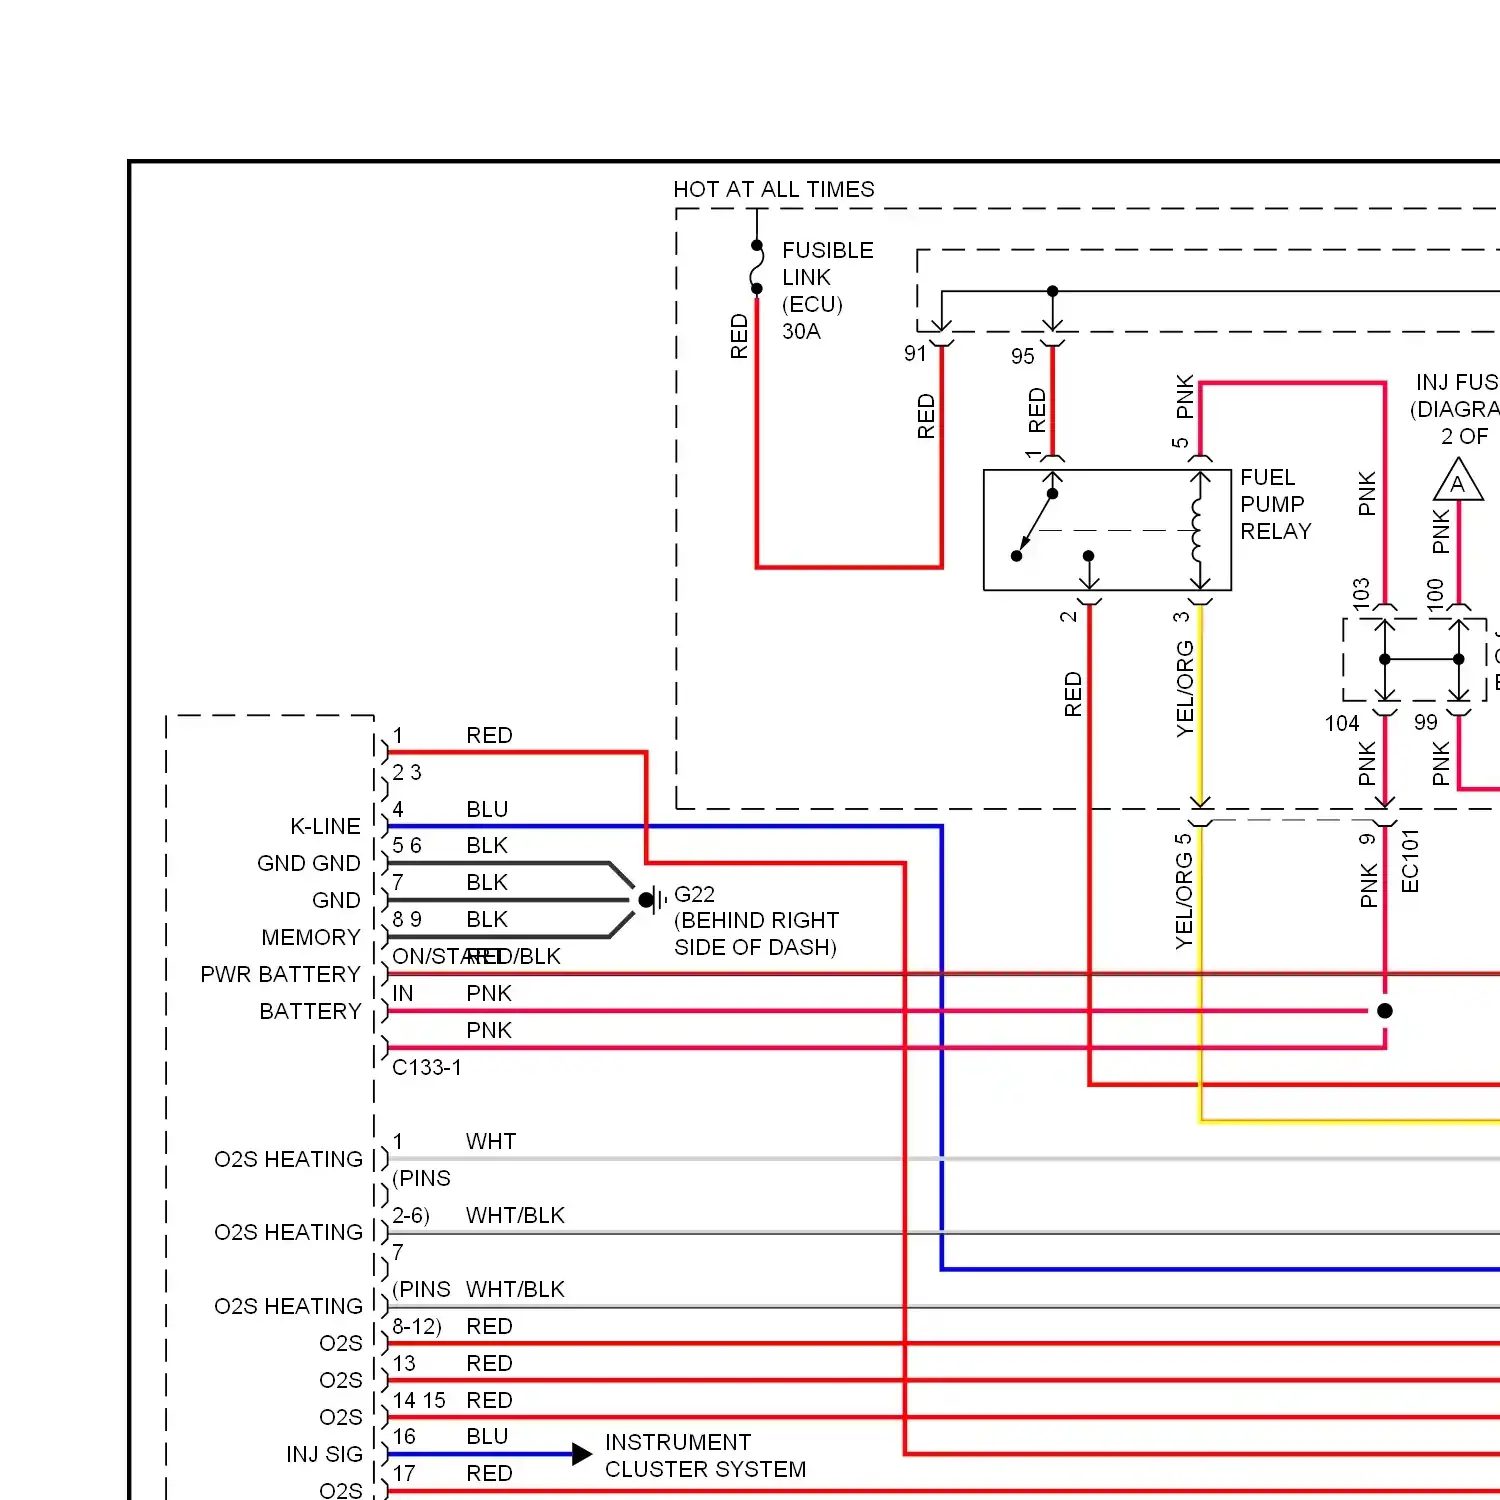Click the relay coil symbol inside the relay box
The width and height of the screenshot is (1500, 1500).
(x=1198, y=530)
